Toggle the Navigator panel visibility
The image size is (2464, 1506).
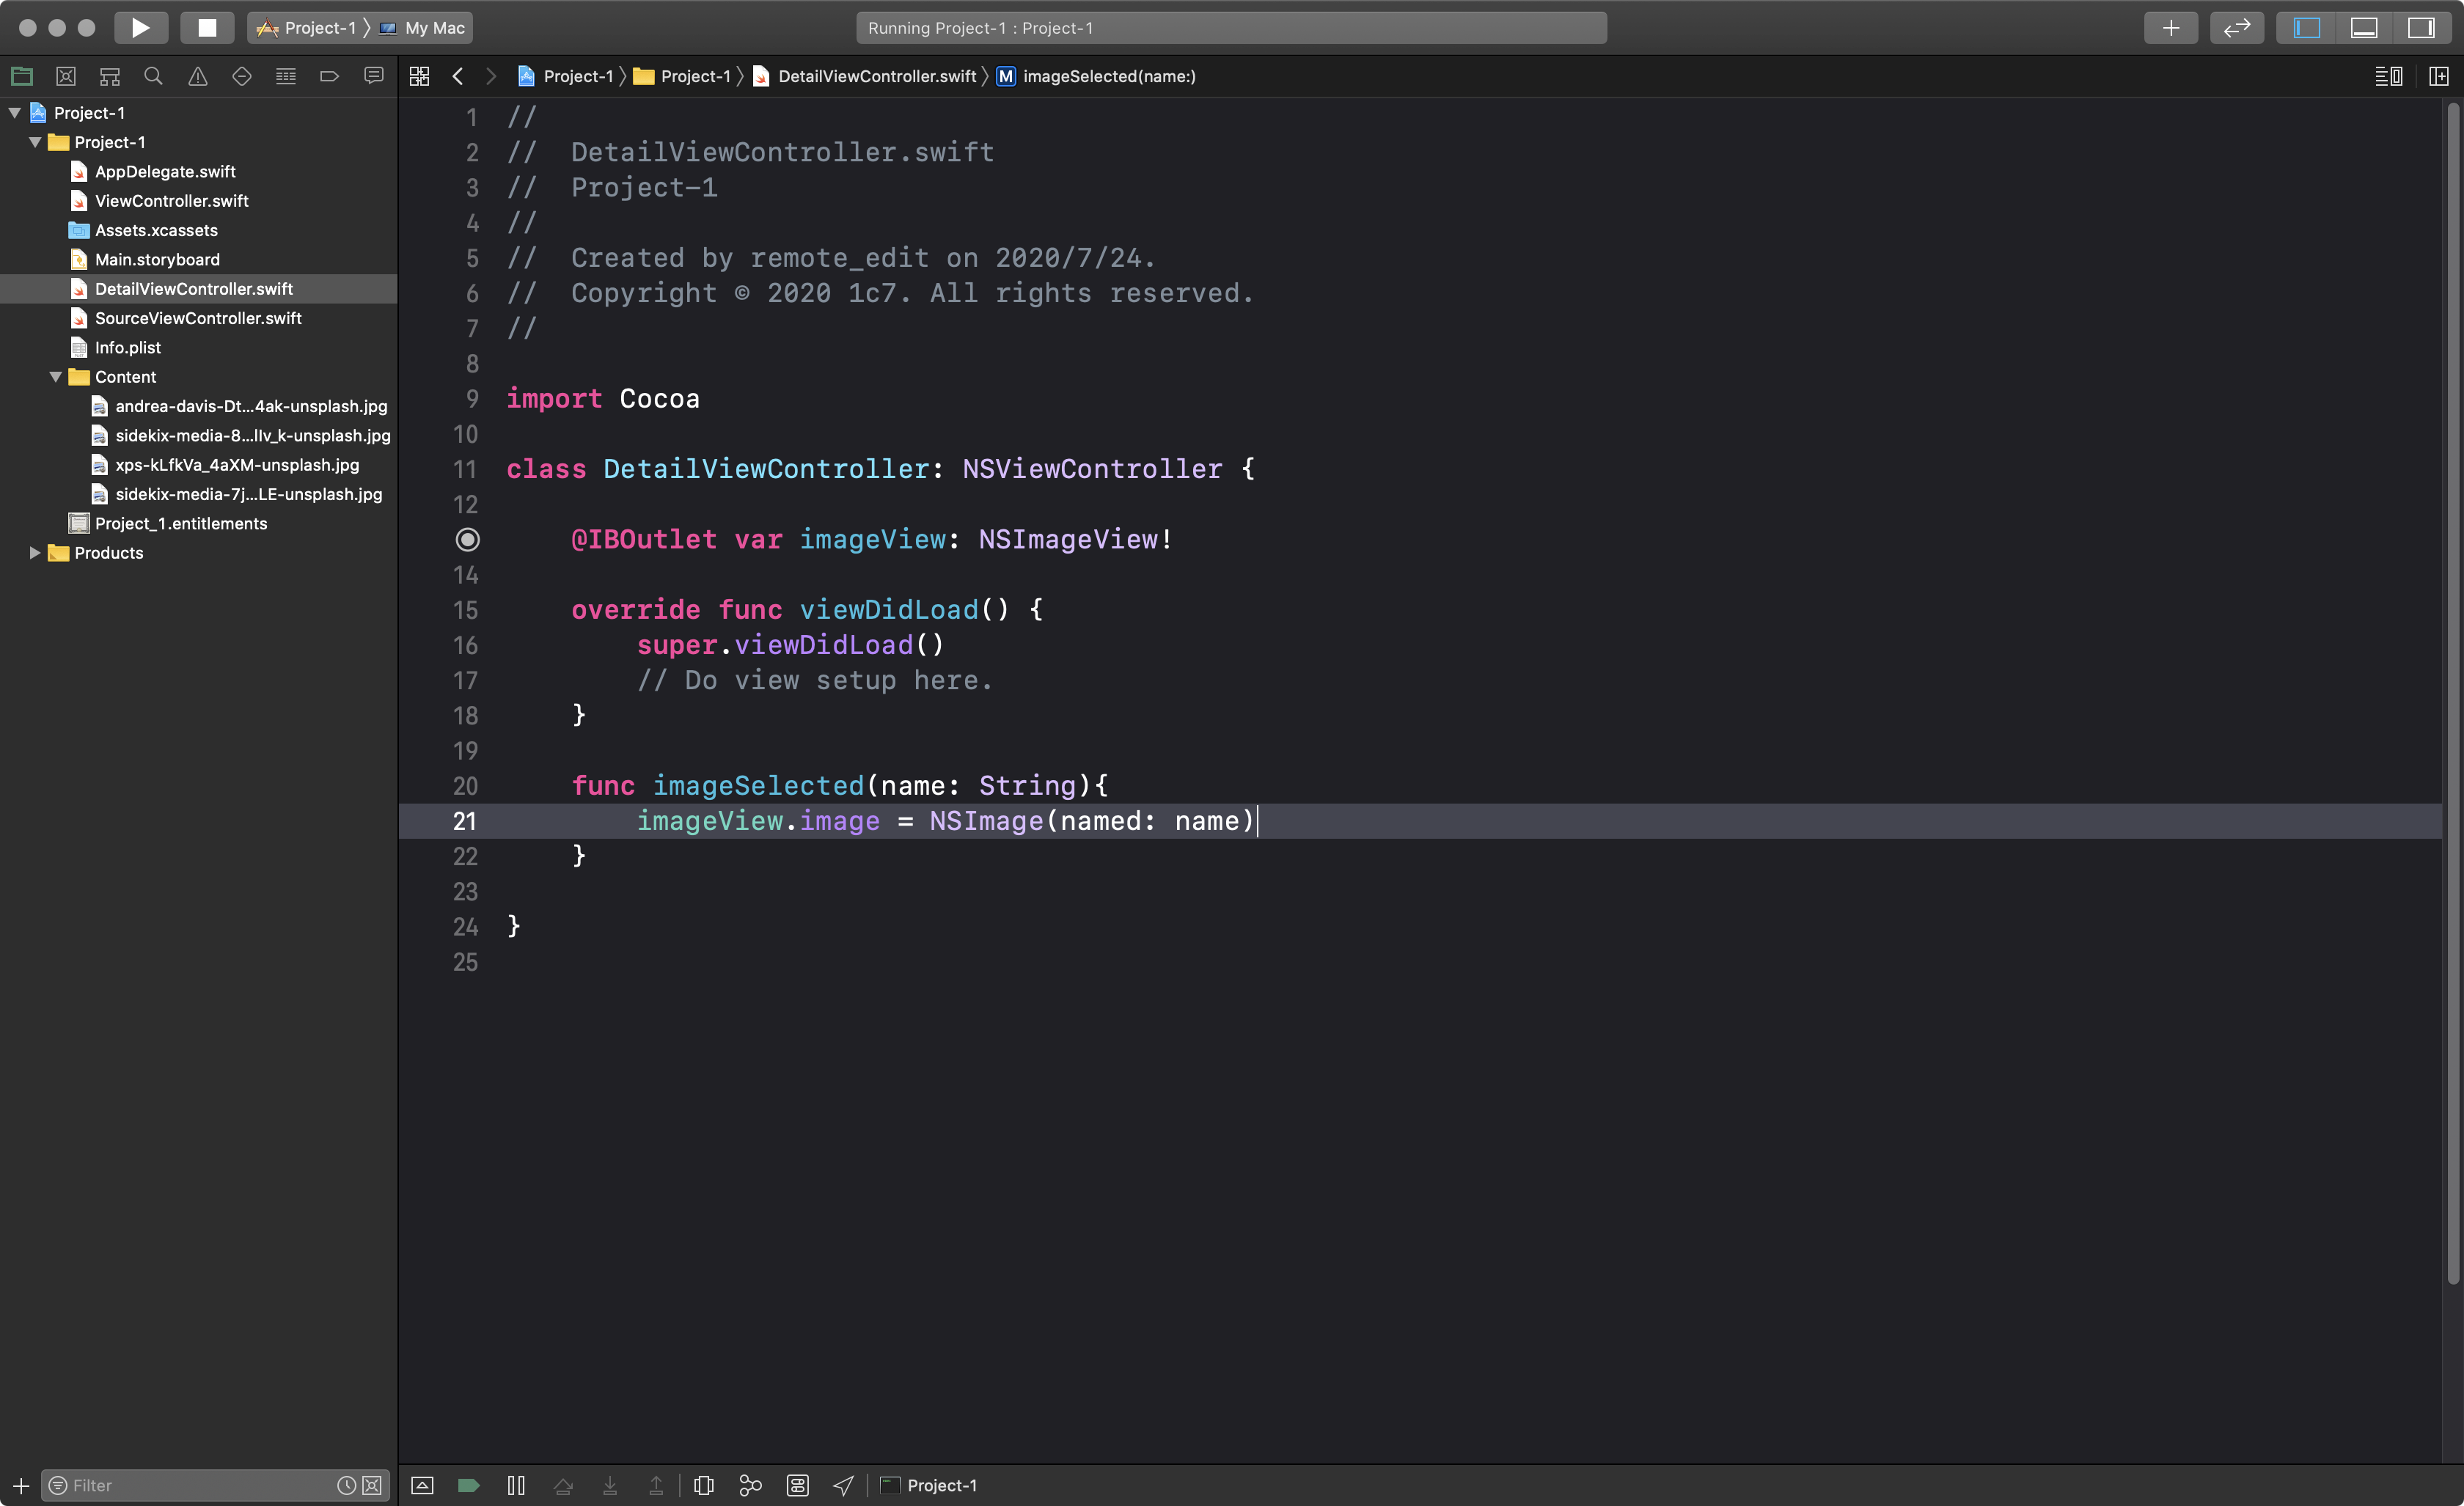pyautogui.click(x=2306, y=27)
